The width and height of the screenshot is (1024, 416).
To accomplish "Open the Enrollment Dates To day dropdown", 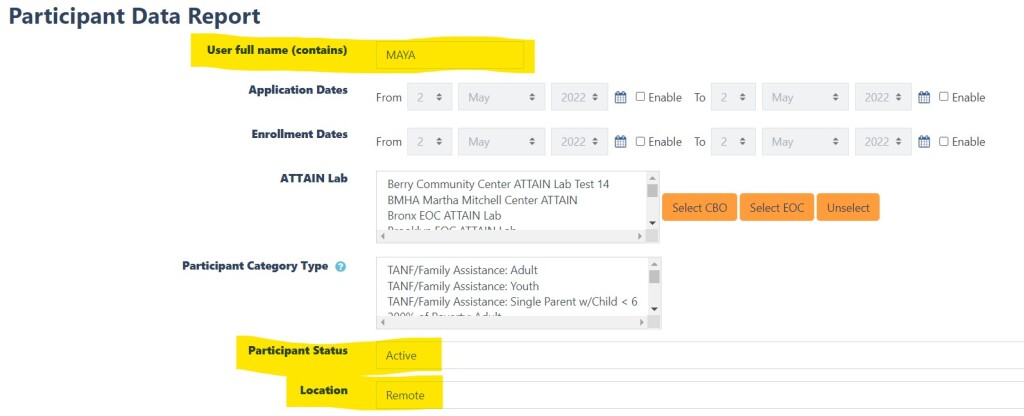I will [735, 142].
